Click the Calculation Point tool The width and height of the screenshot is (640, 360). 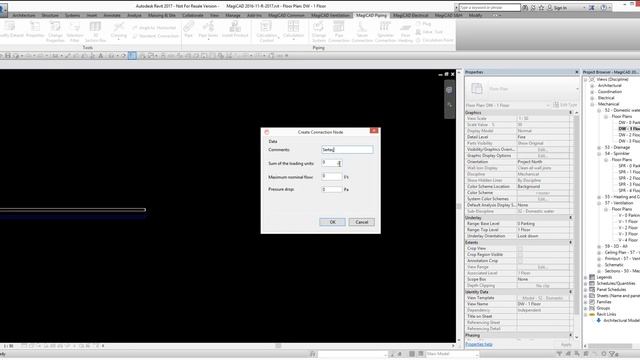pyautogui.click(x=435, y=40)
